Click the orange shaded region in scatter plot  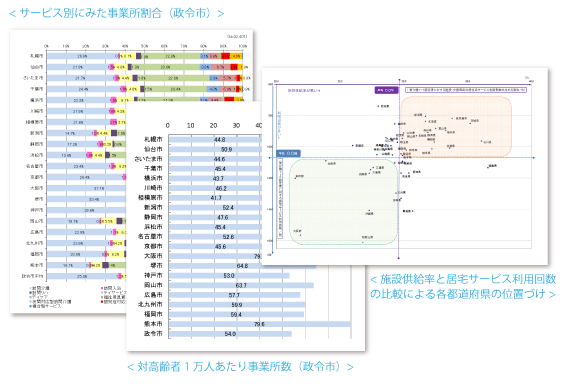click(x=456, y=126)
